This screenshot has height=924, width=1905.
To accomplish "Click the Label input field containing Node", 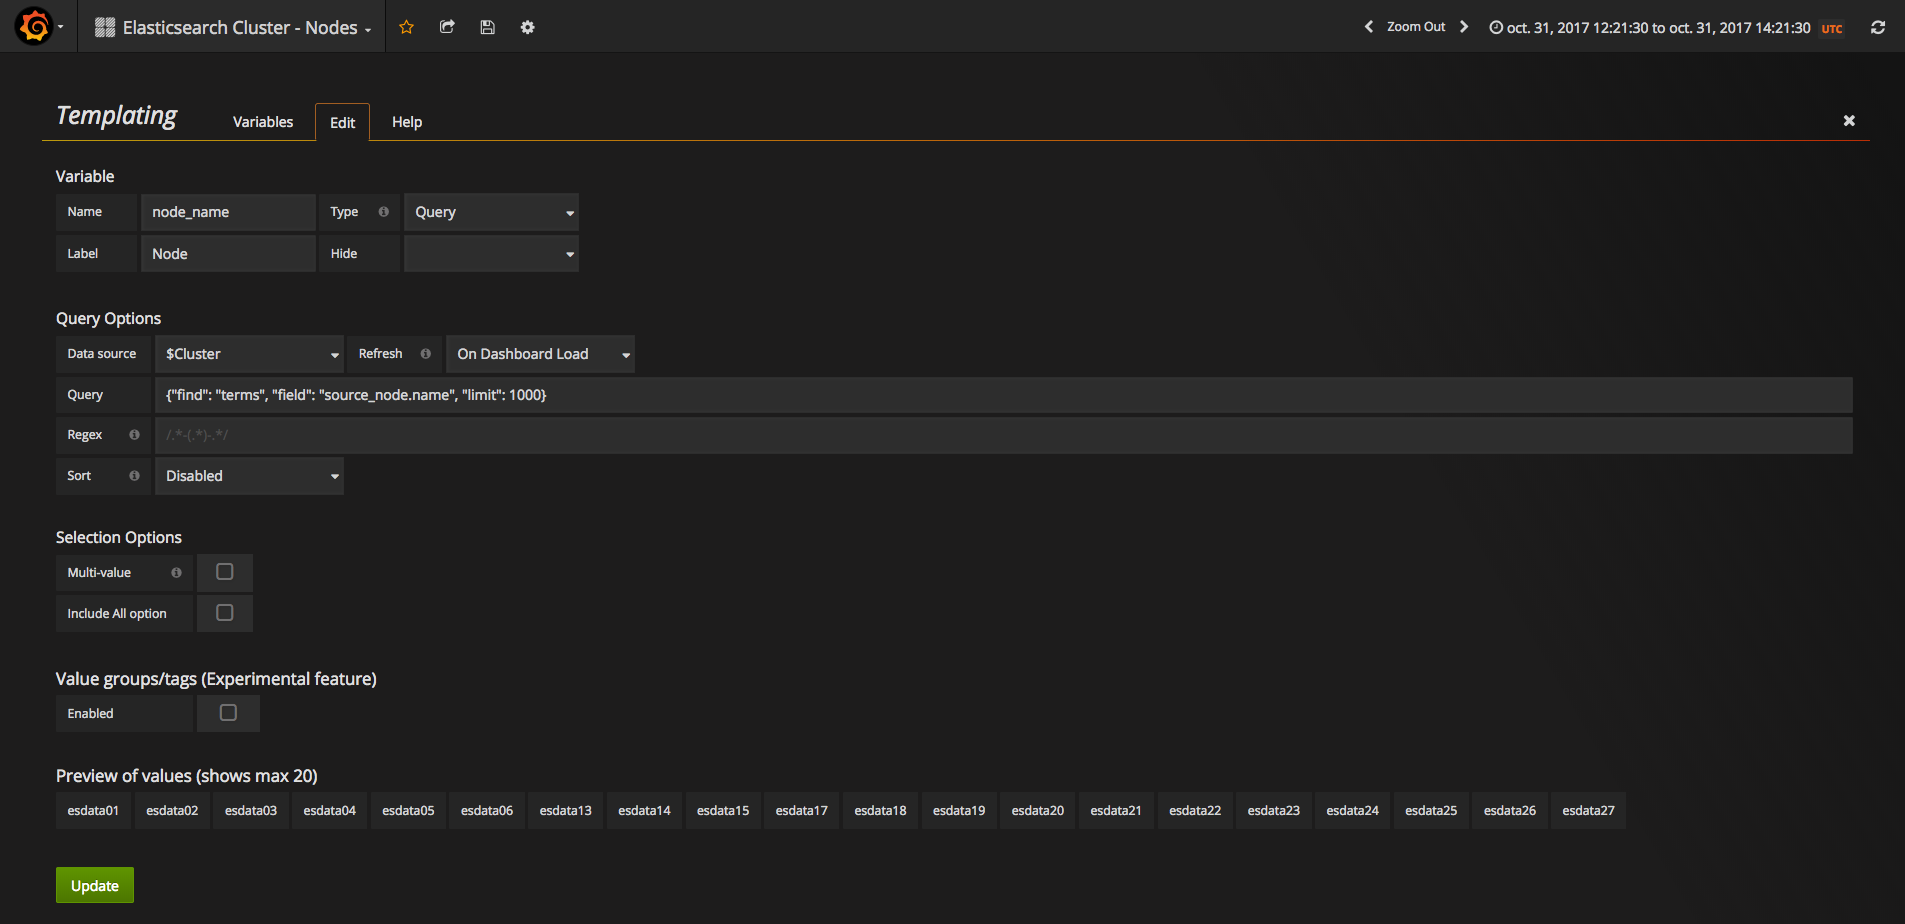I will click(x=228, y=254).
